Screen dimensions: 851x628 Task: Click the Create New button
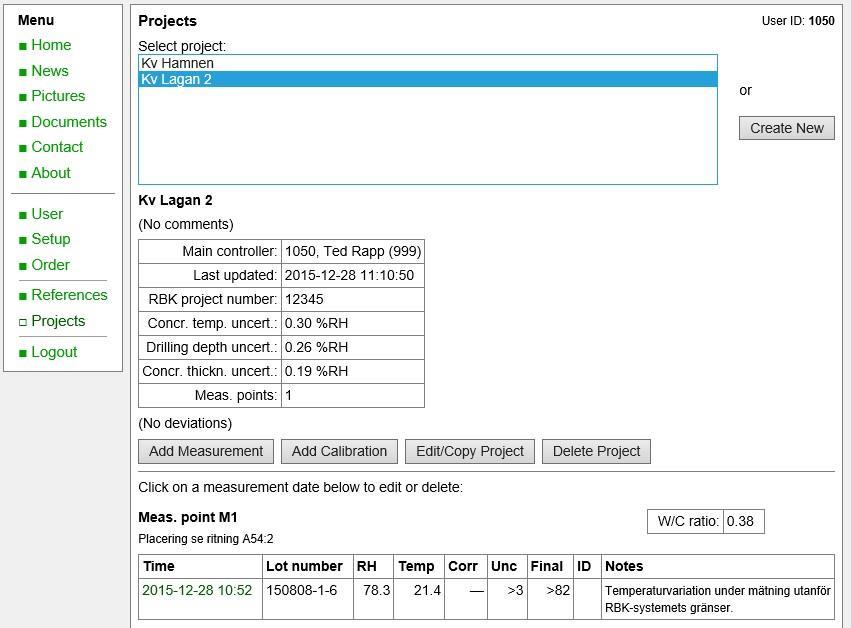pos(786,128)
